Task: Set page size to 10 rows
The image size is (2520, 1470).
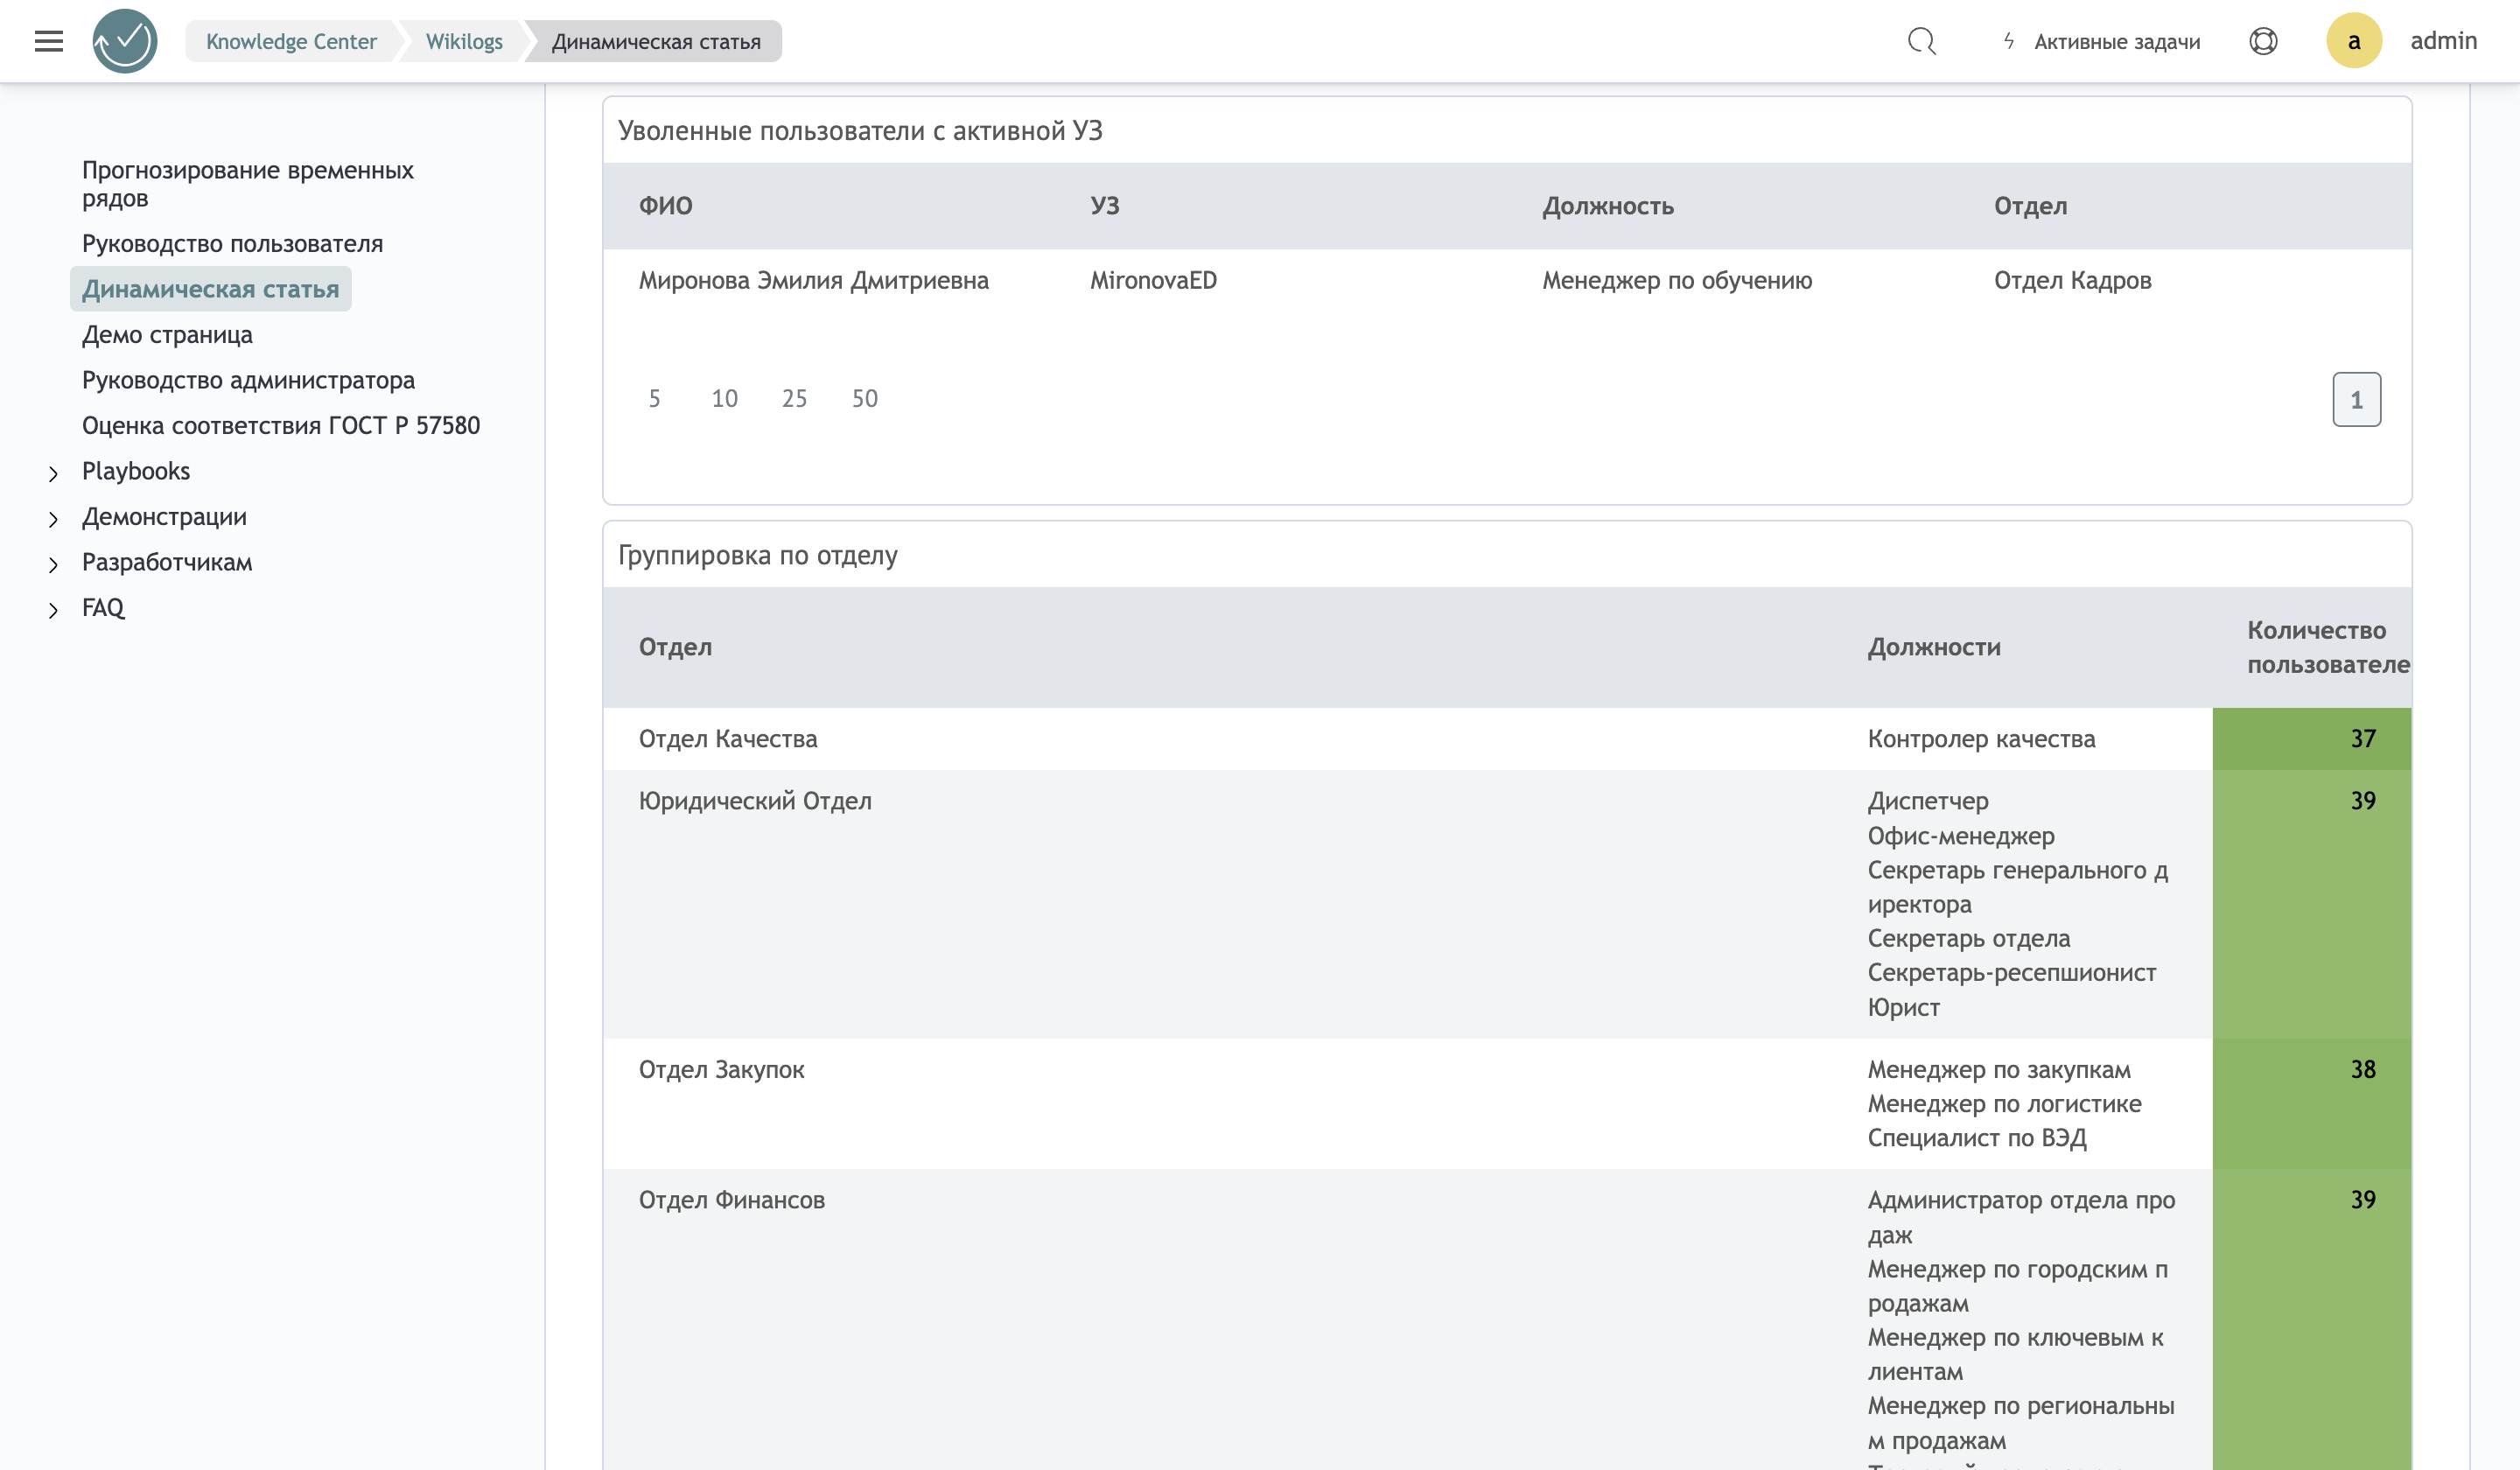Action: point(724,398)
